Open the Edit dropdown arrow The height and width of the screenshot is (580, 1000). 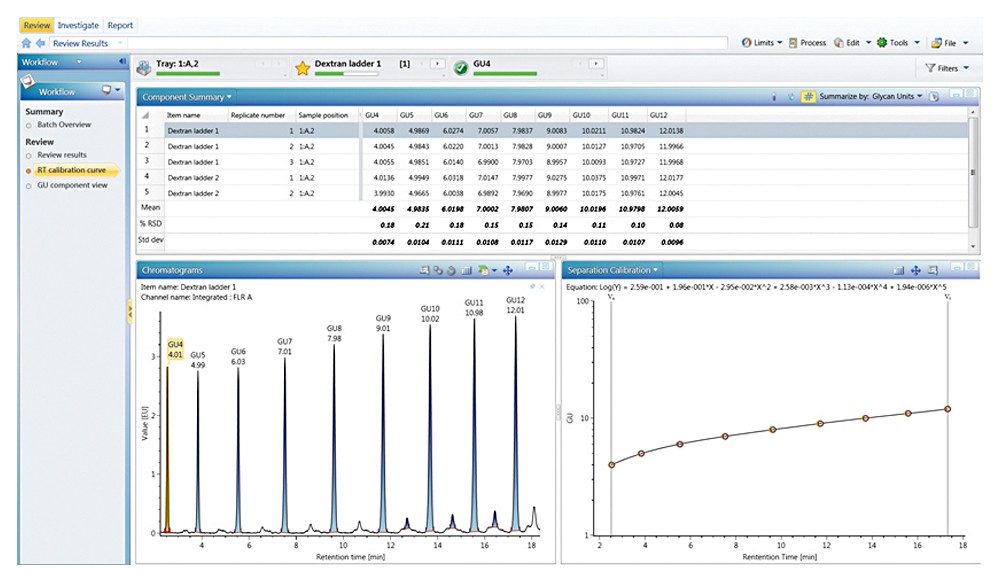coord(868,43)
